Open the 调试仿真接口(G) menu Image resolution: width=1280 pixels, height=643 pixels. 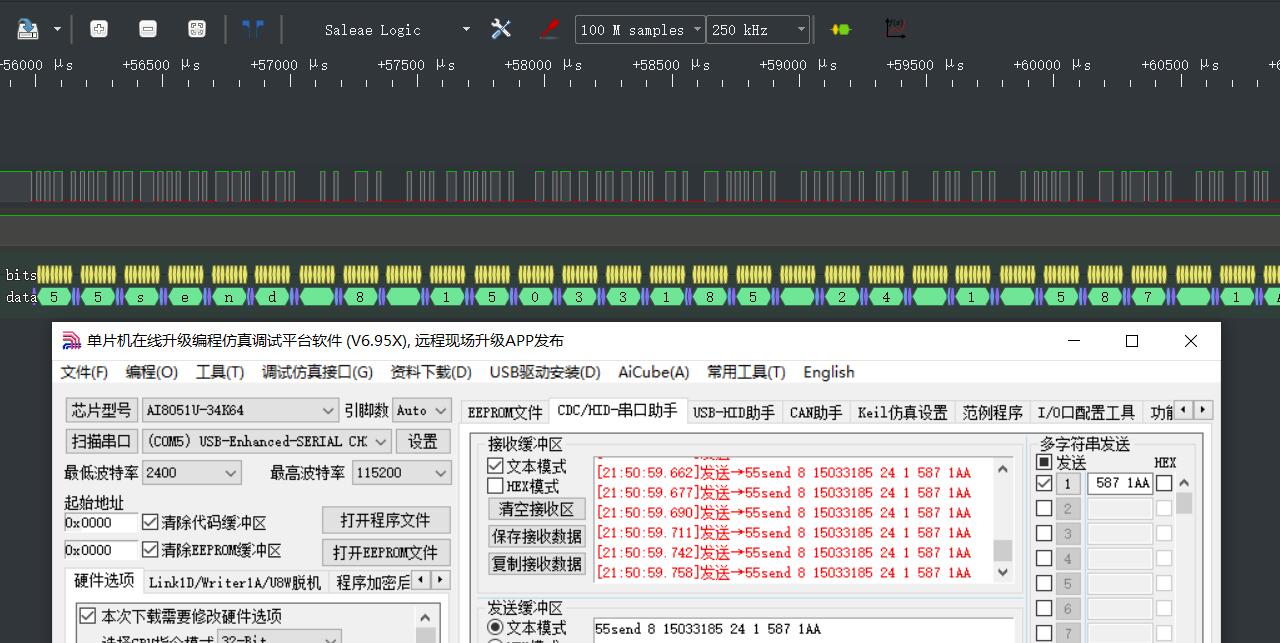pos(317,372)
